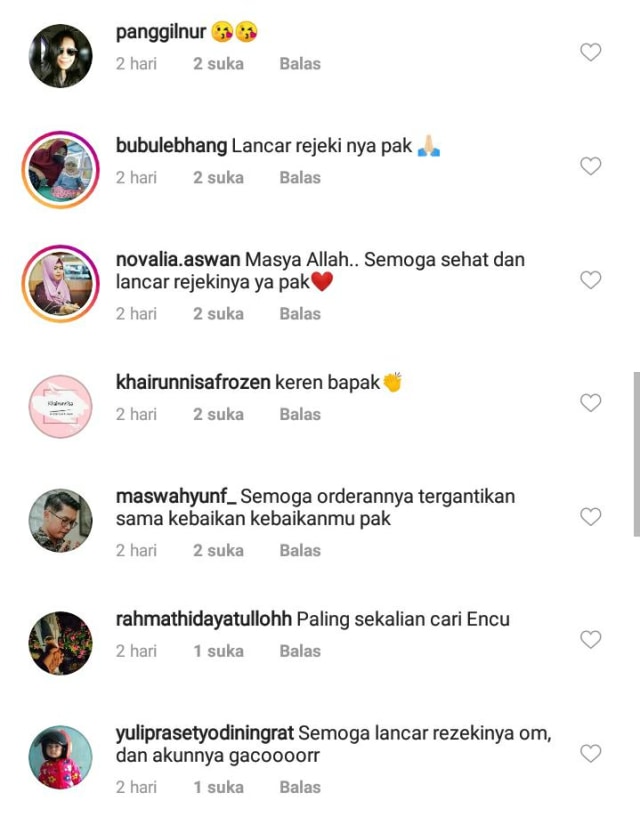Reply to panggilnur via Balas
The width and height of the screenshot is (640, 825).
tap(300, 64)
